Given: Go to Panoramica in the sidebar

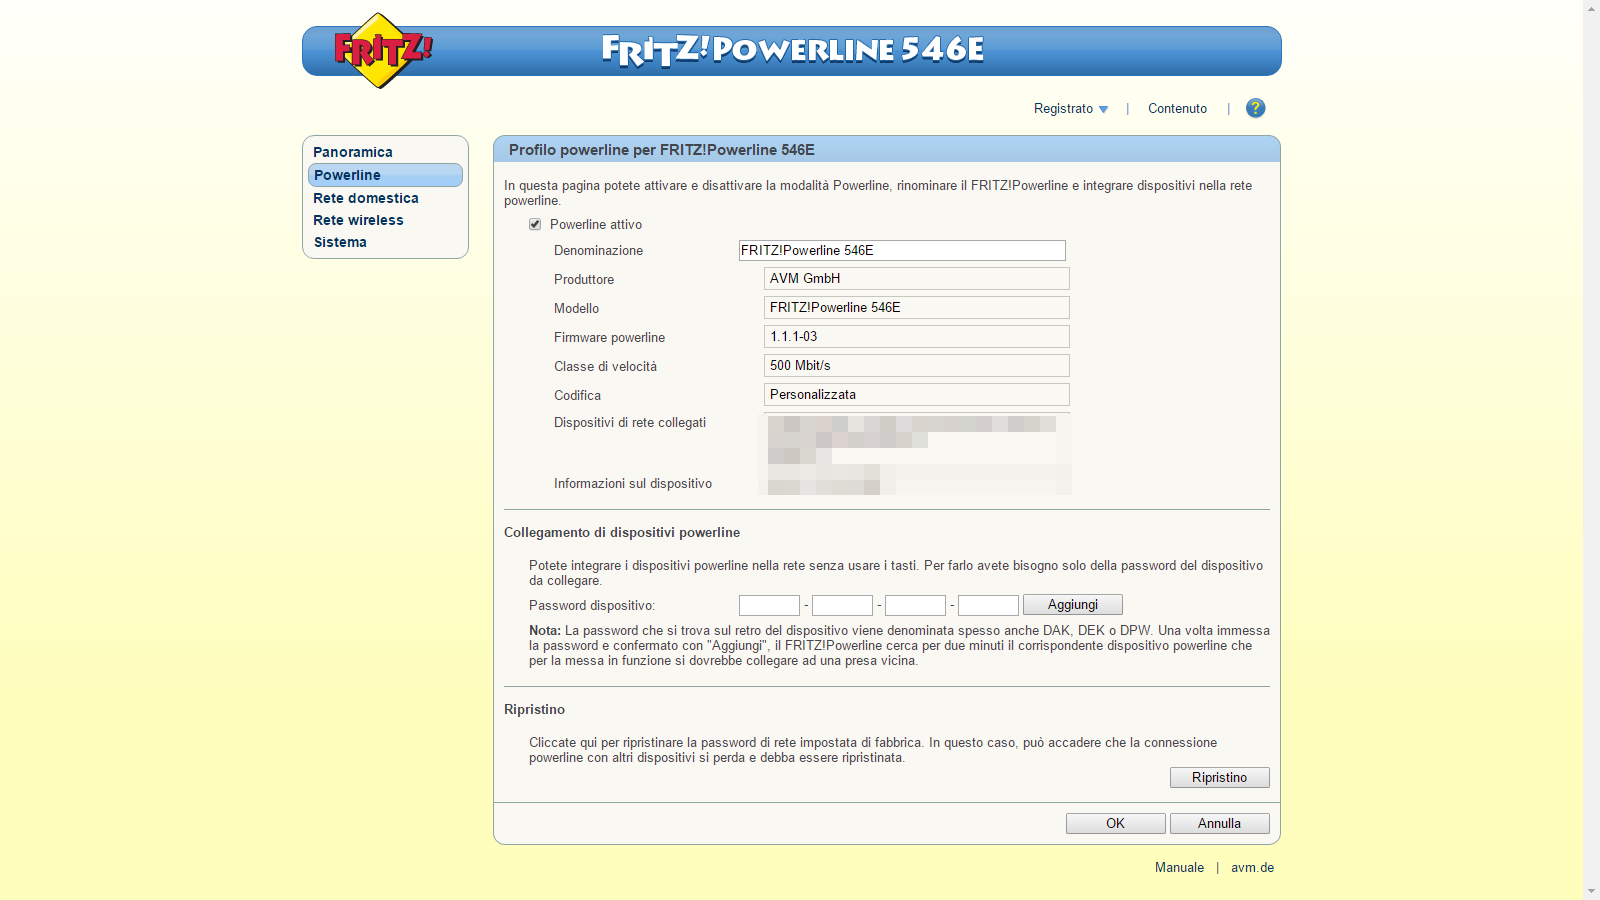Looking at the screenshot, I should pyautogui.click(x=353, y=152).
